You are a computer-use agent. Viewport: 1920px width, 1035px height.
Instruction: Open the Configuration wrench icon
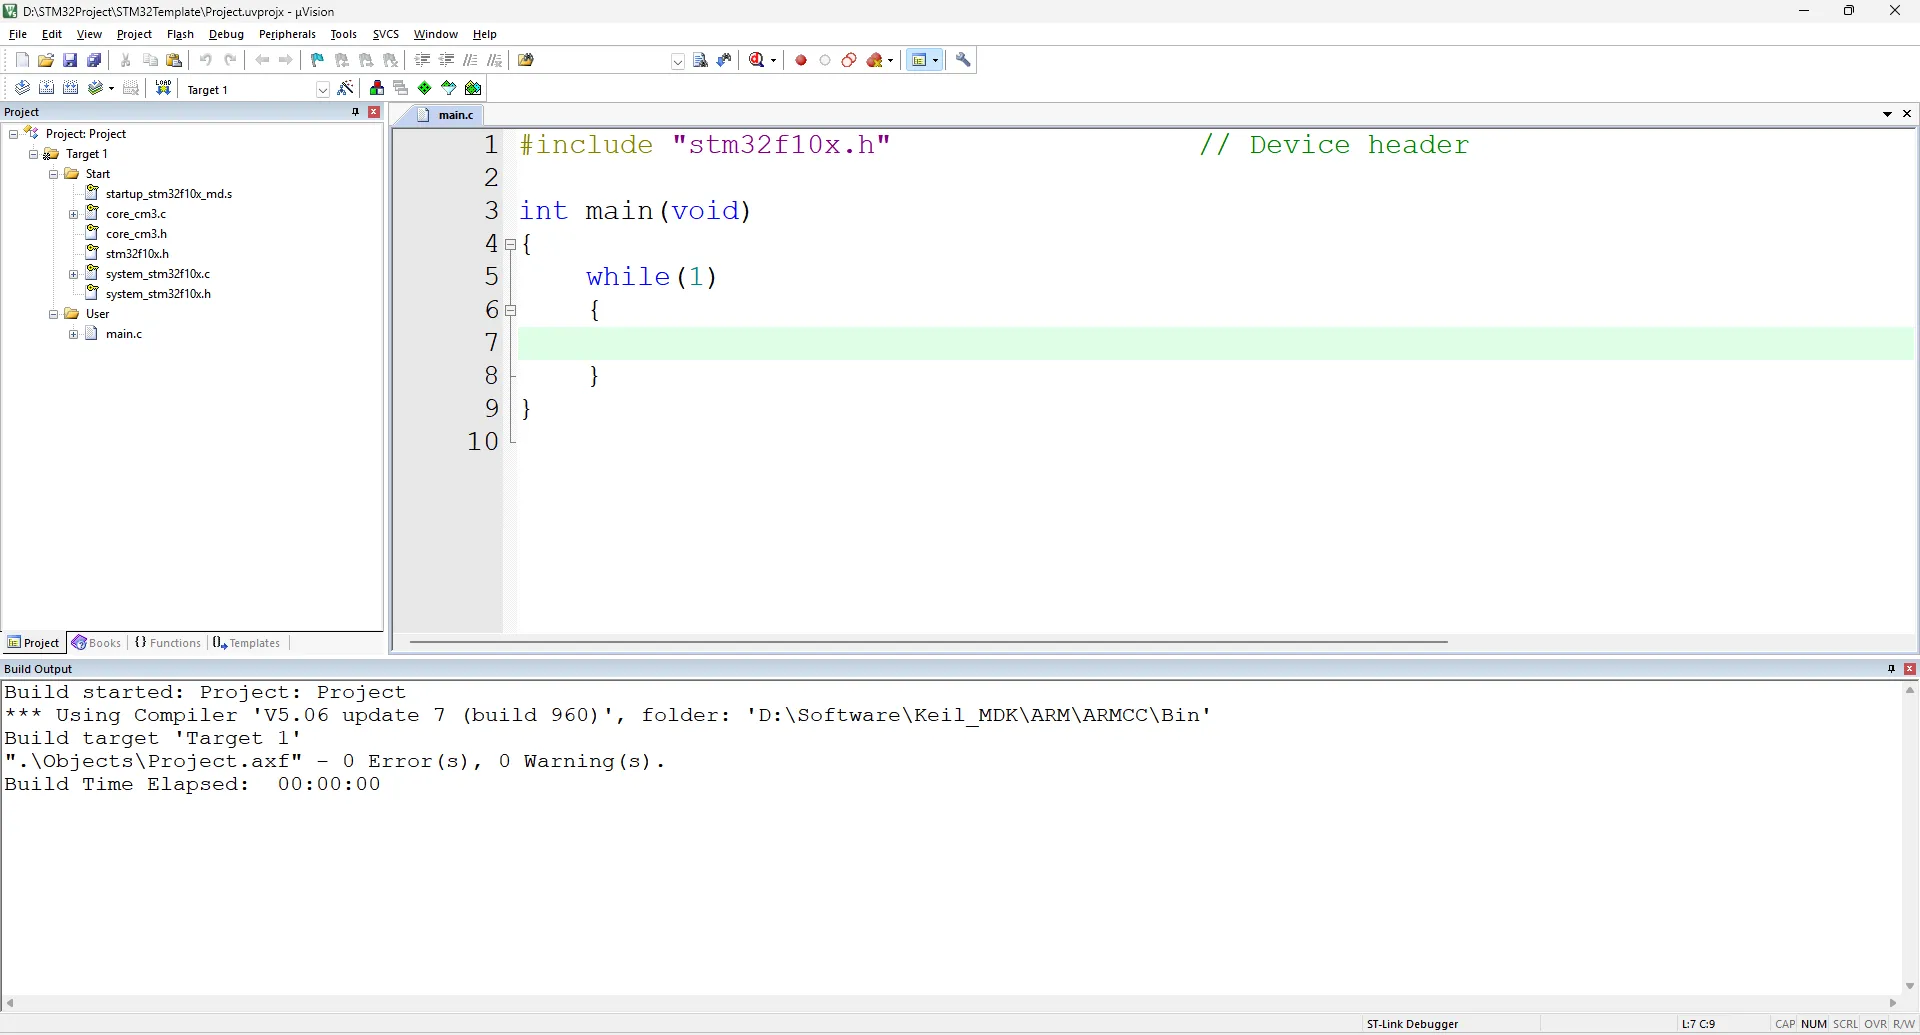tap(964, 60)
